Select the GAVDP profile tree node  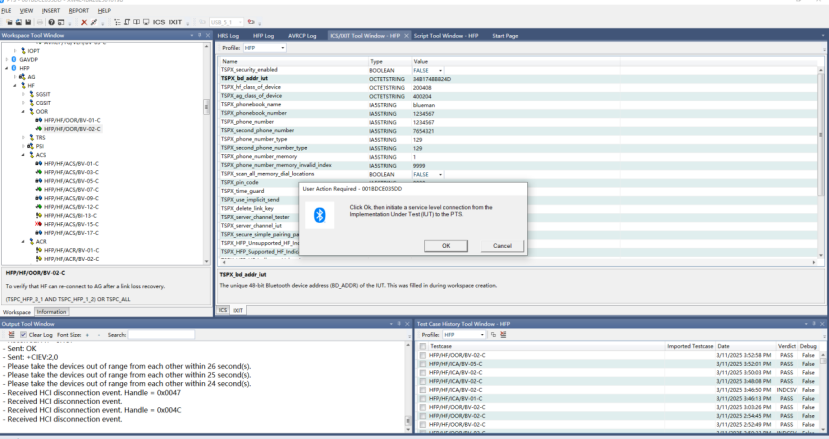(x=29, y=60)
